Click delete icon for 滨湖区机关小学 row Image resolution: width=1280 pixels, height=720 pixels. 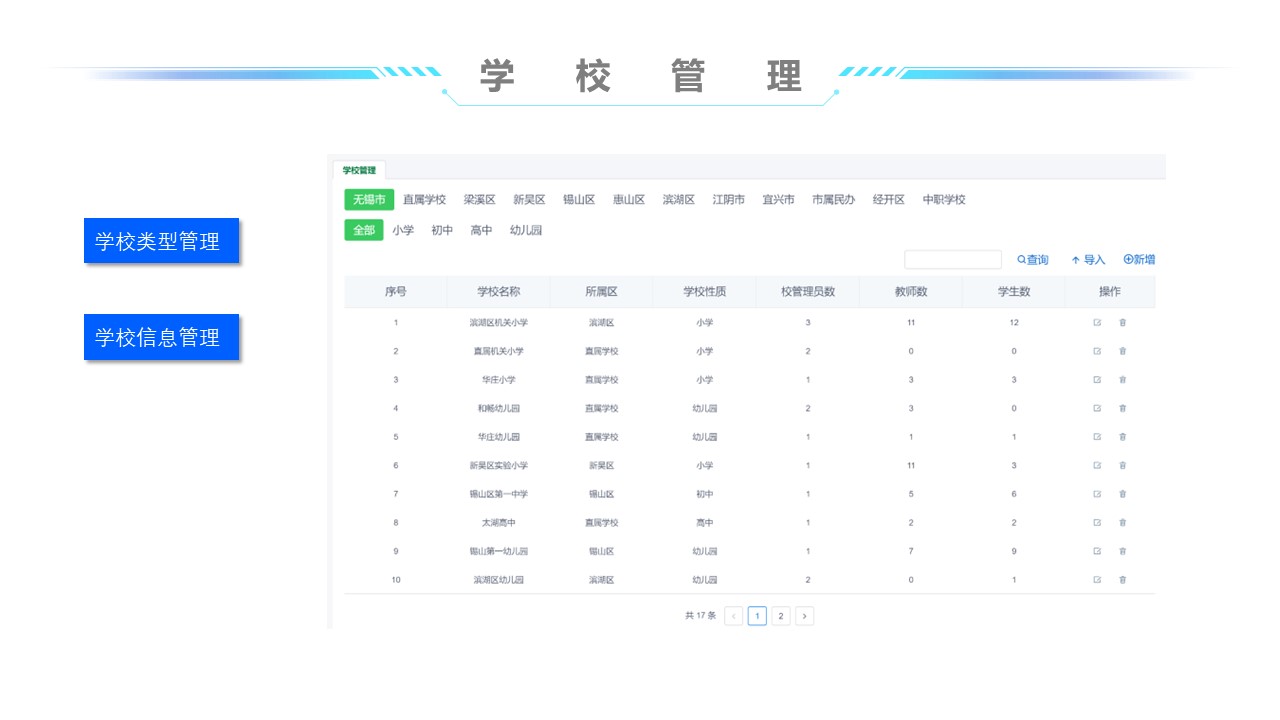tap(1122, 323)
